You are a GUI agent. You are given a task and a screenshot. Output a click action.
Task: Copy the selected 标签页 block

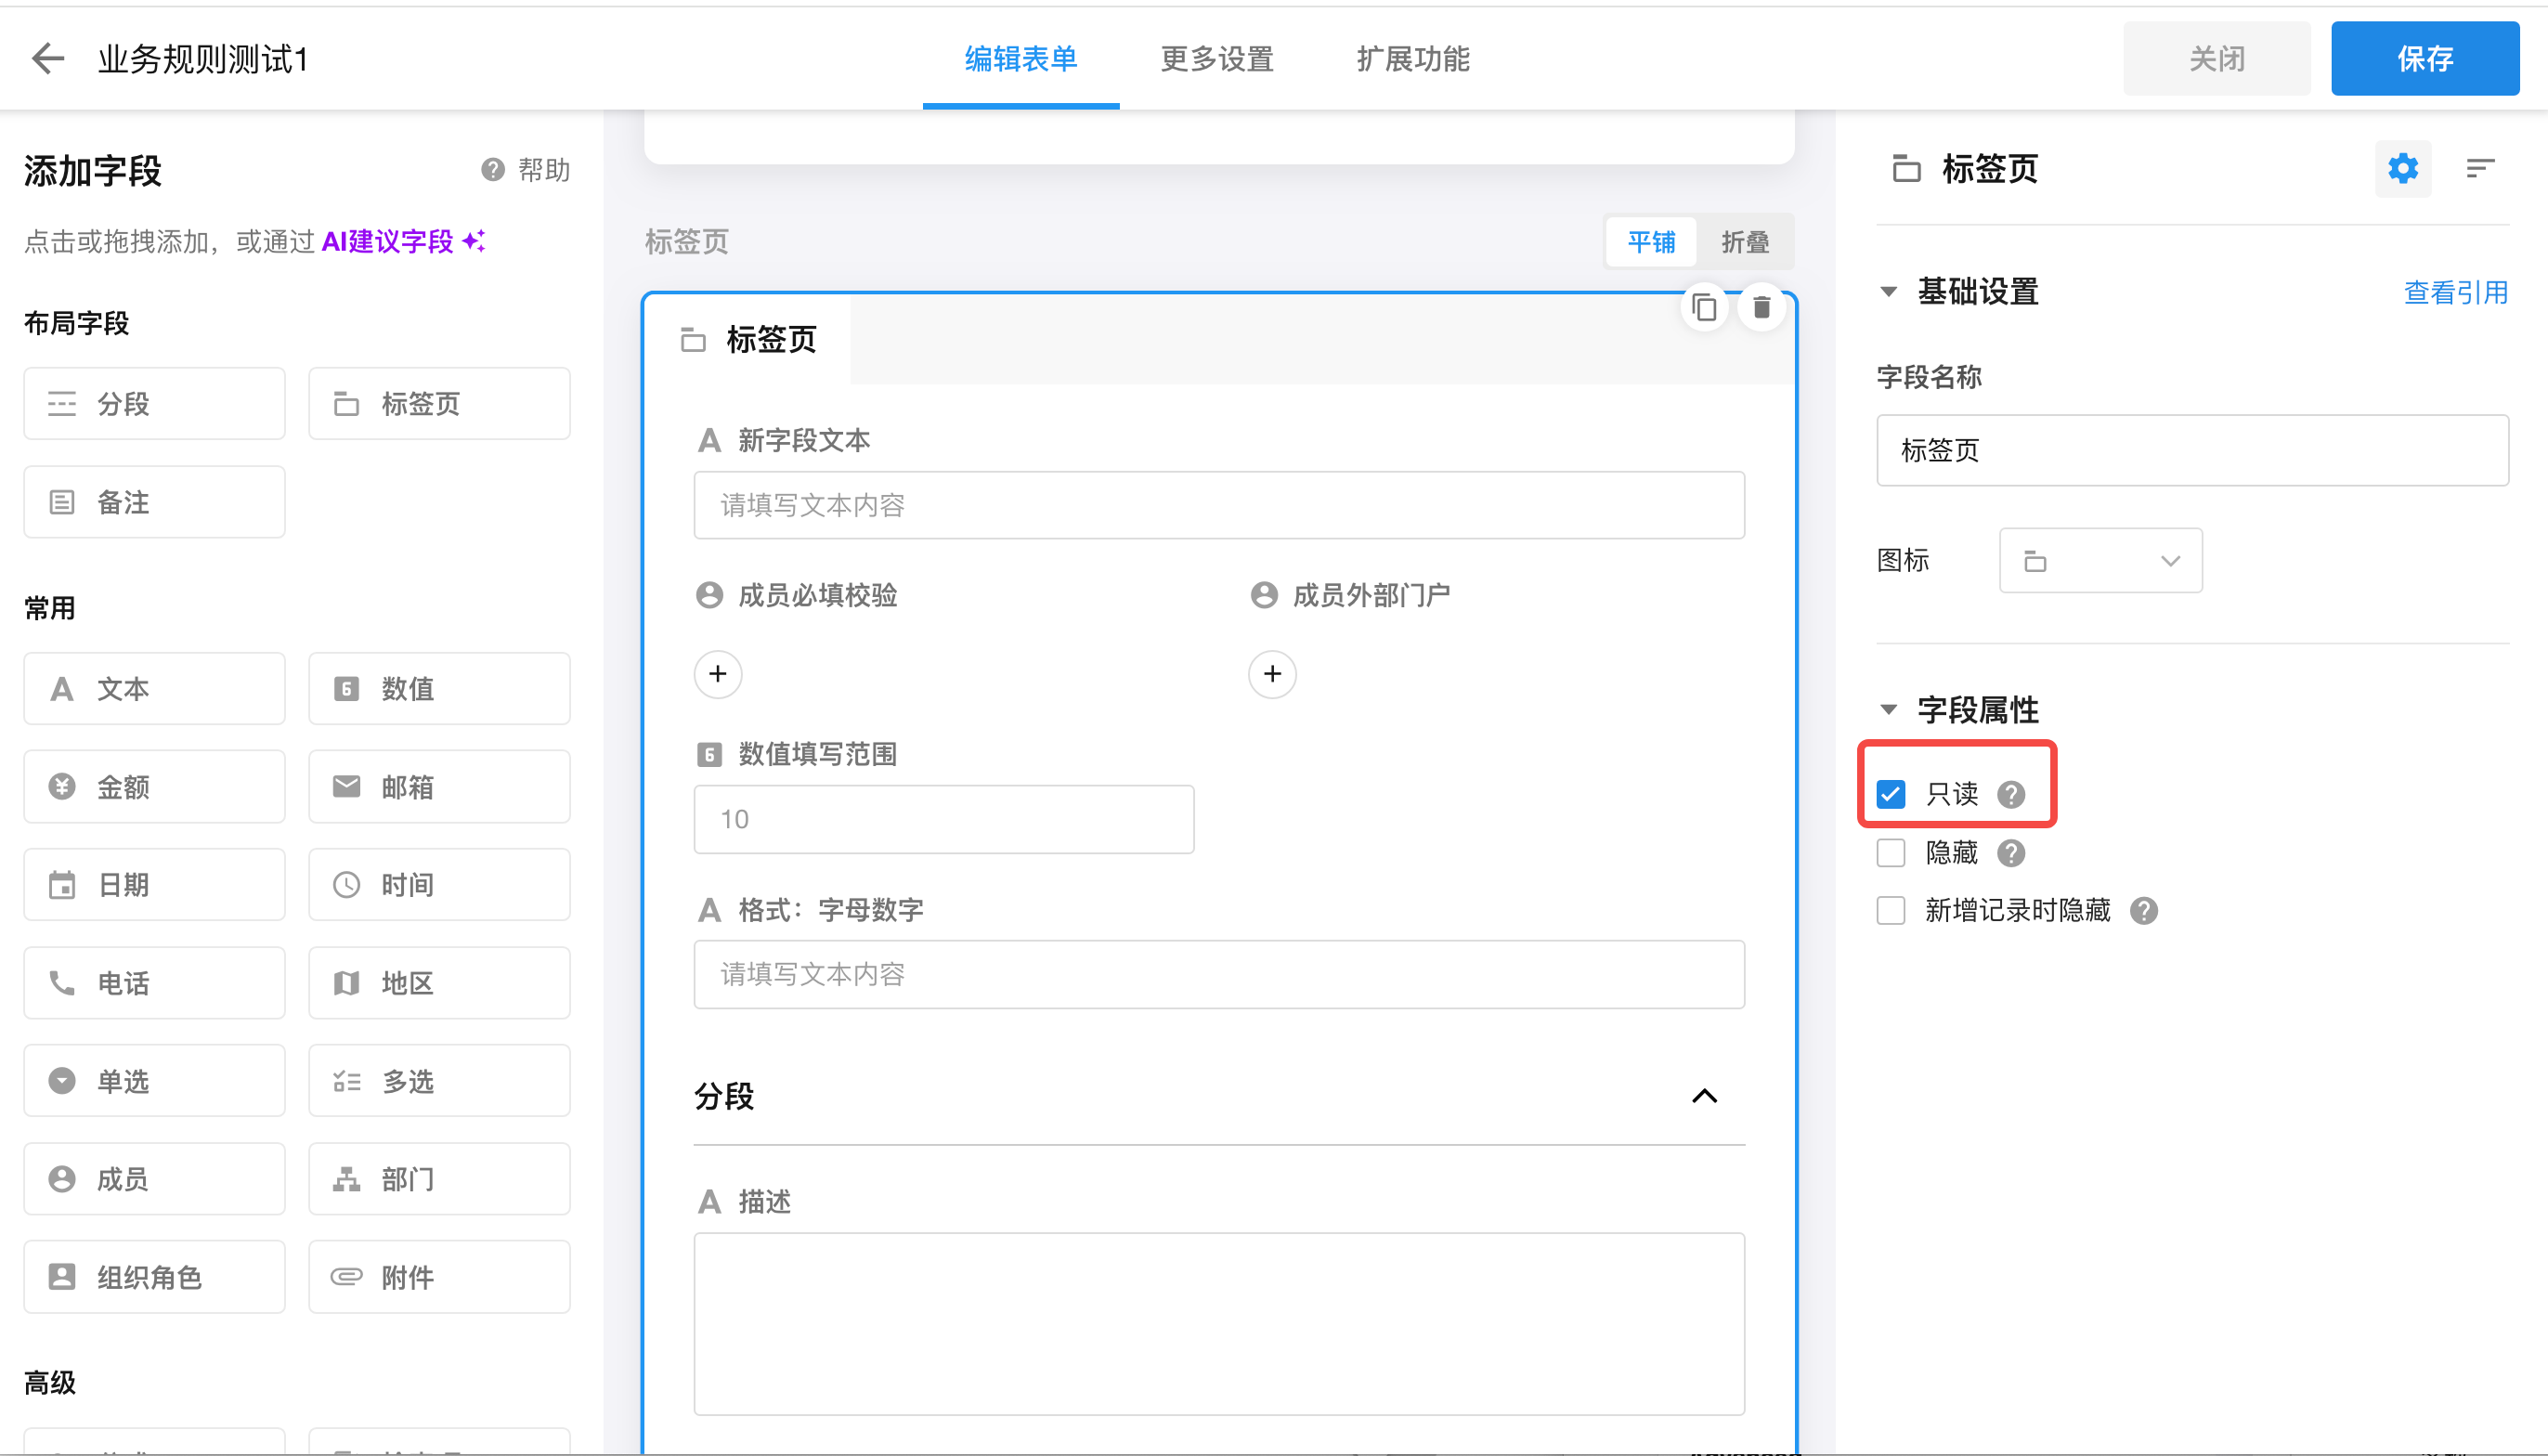click(x=1704, y=308)
